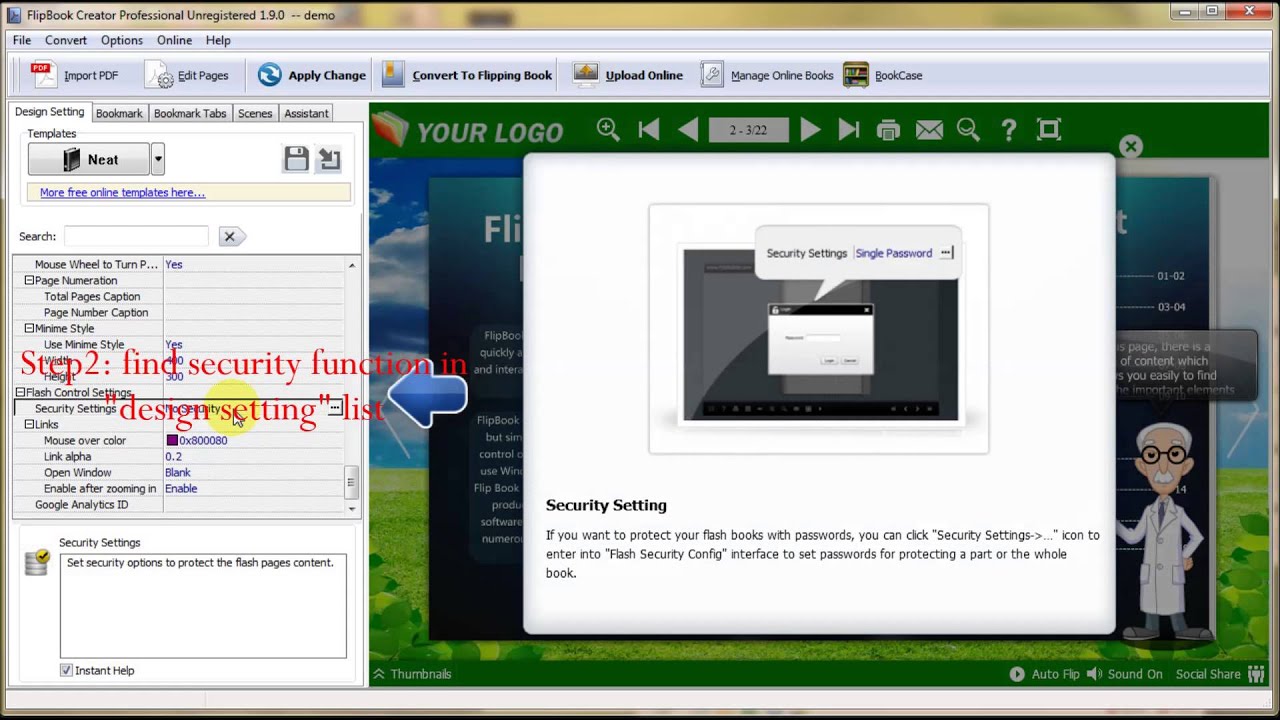Open the Neat template dropdown arrow

[157, 159]
